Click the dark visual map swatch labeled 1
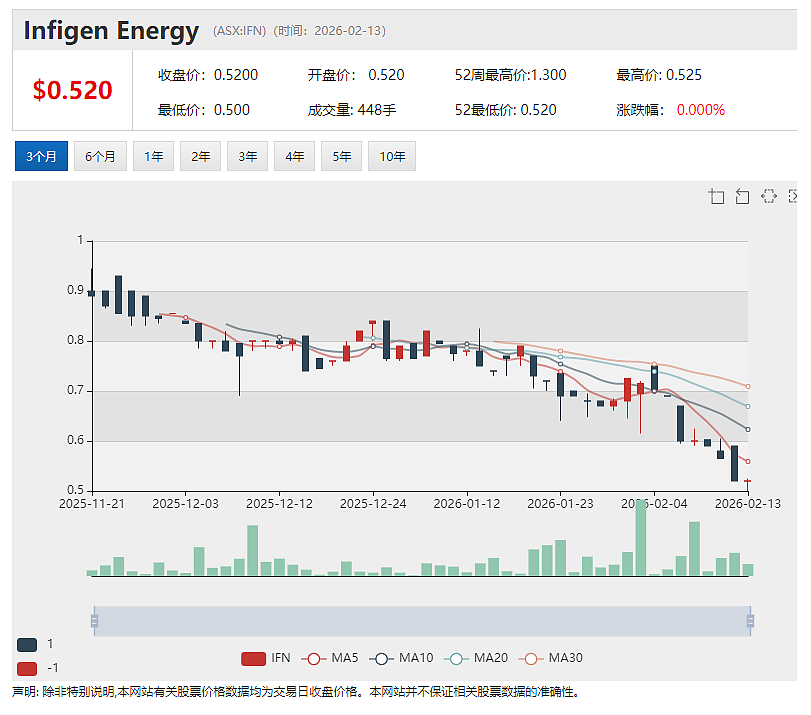Screen dimensions: 811x715 click(x=27, y=645)
